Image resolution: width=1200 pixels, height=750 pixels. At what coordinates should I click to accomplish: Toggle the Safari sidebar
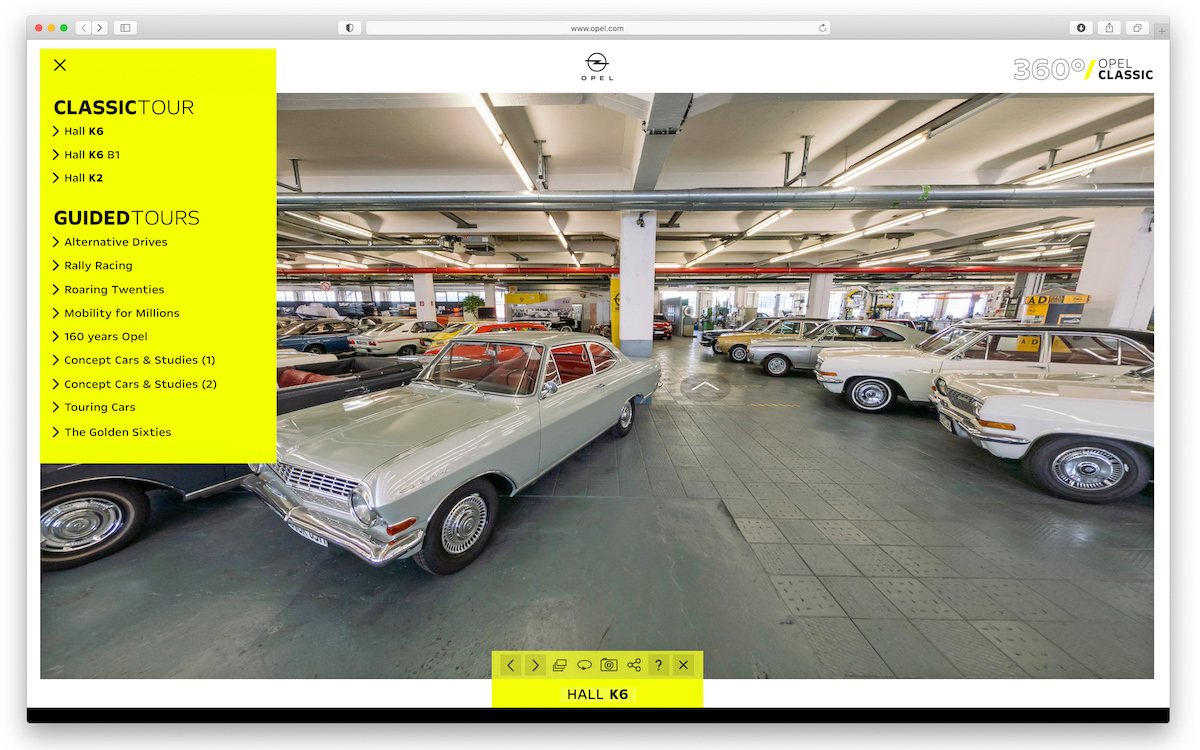click(x=125, y=28)
